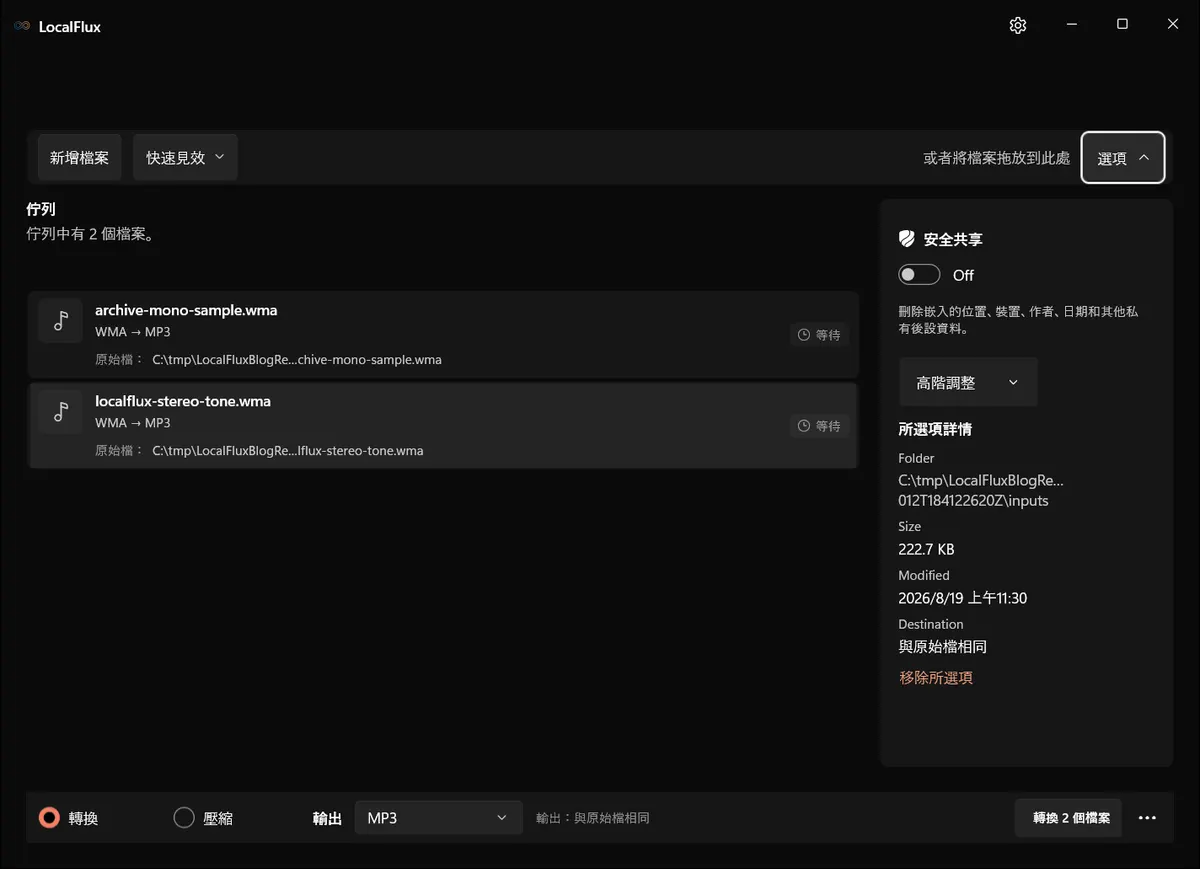Screen dimensions: 1200x869
Task: Select the 壓縮 radio button
Action: pyautogui.click(x=184, y=818)
